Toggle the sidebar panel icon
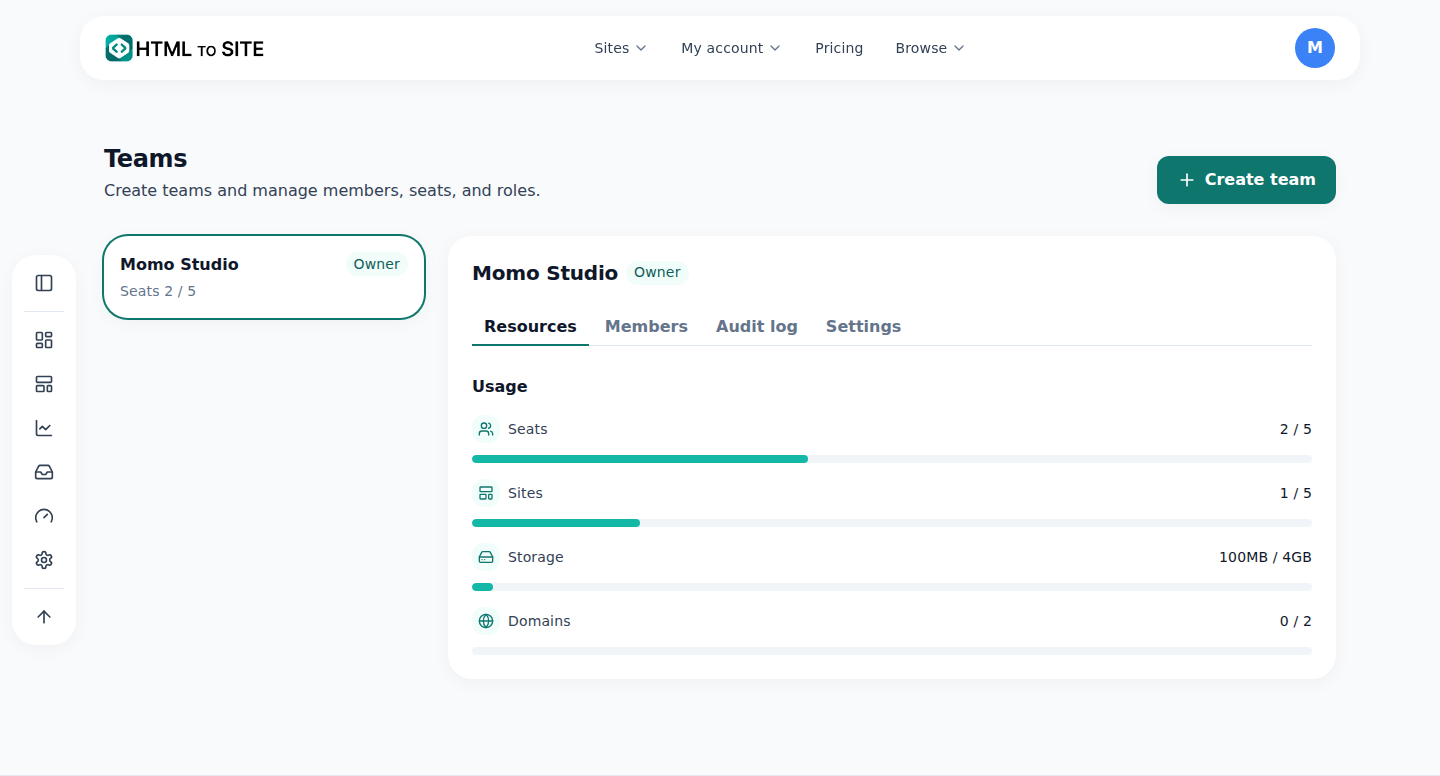This screenshot has height=776, width=1440. pyautogui.click(x=44, y=283)
